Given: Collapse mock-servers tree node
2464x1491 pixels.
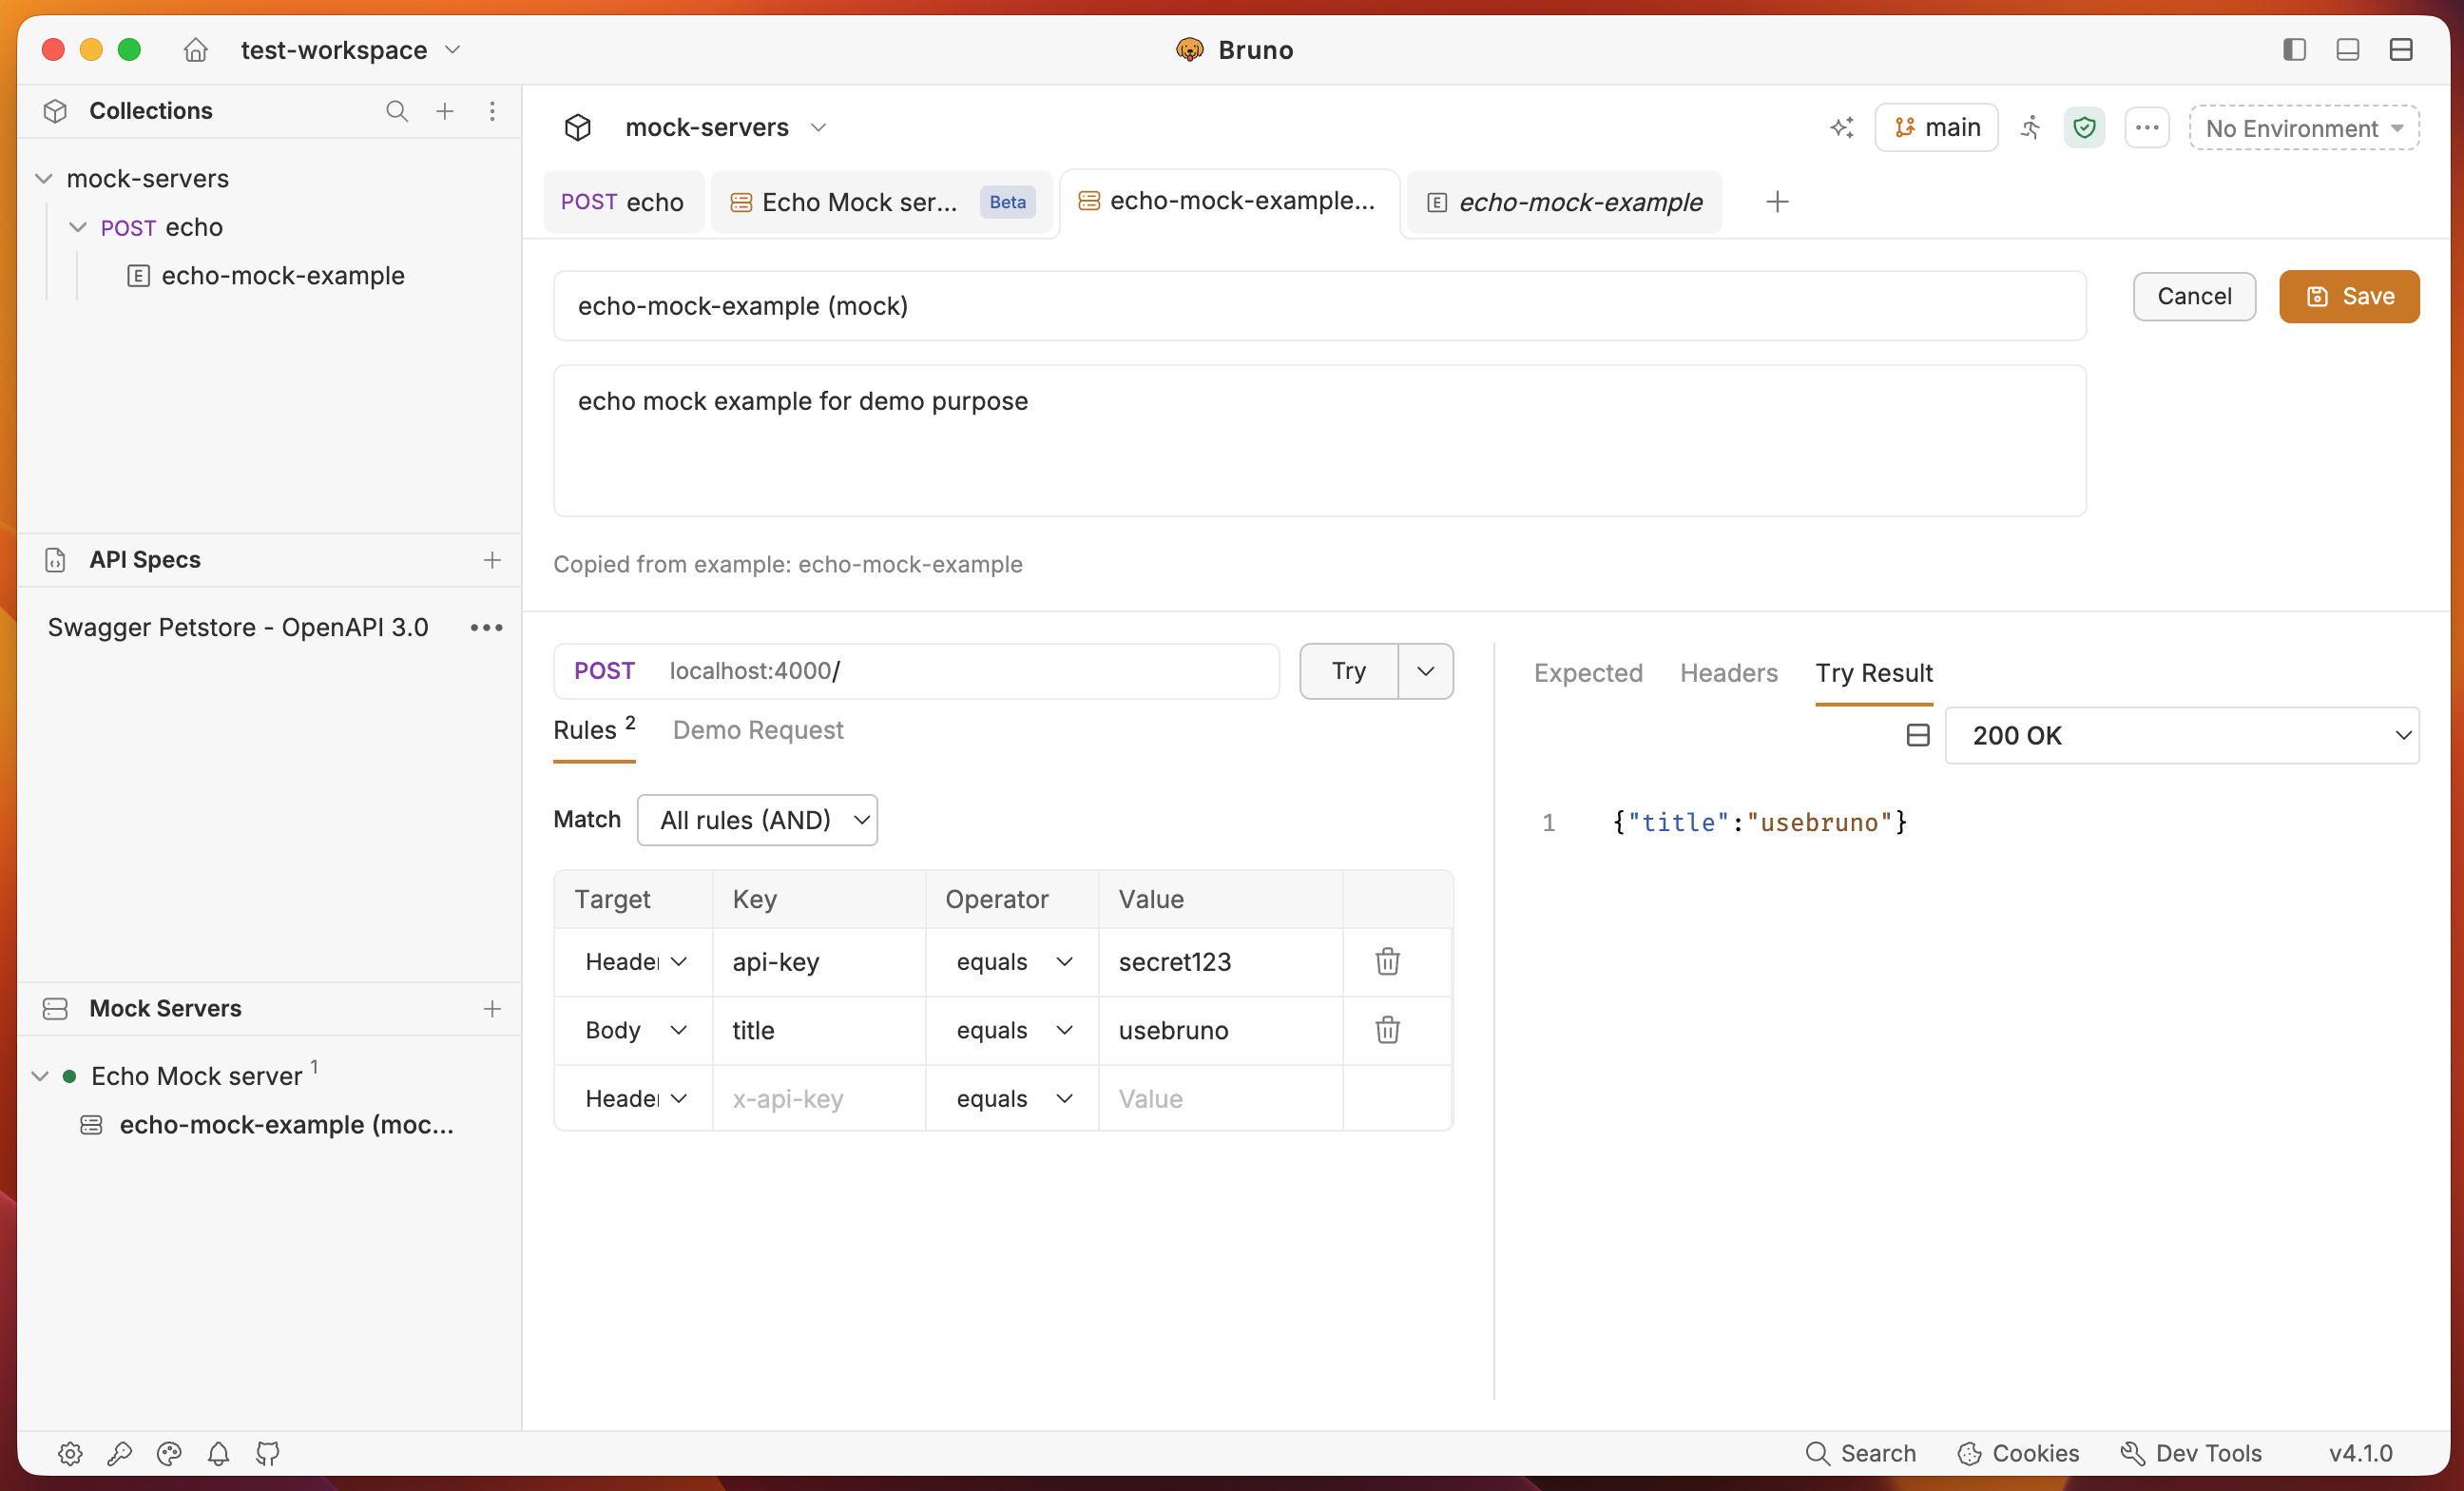Looking at the screenshot, I should pyautogui.click(x=44, y=178).
